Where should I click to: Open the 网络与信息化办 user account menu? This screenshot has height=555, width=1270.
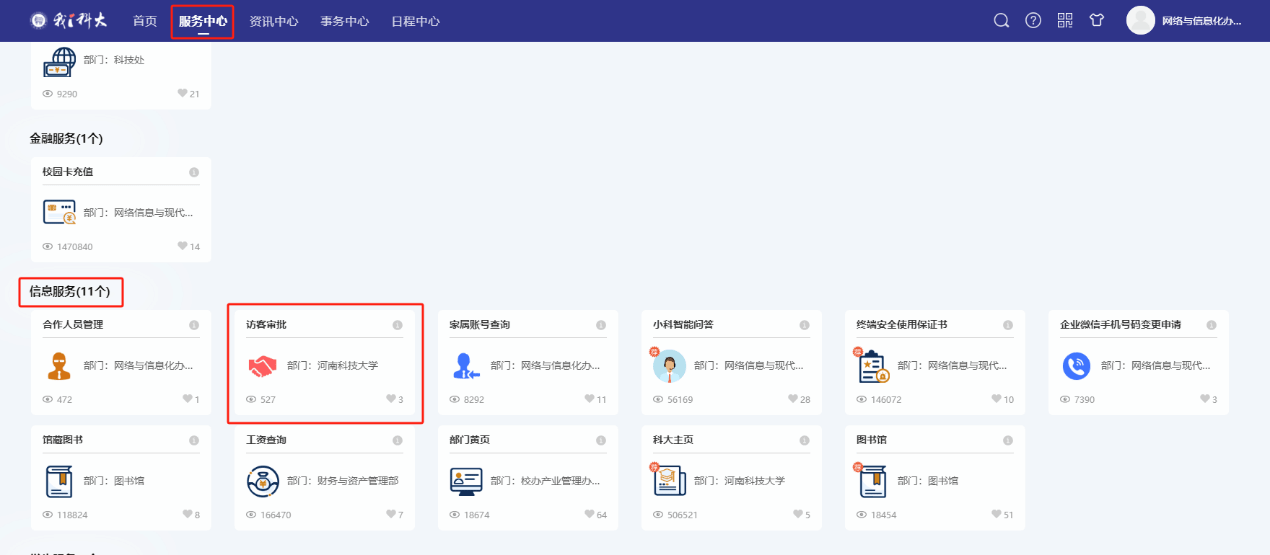coord(1185,21)
